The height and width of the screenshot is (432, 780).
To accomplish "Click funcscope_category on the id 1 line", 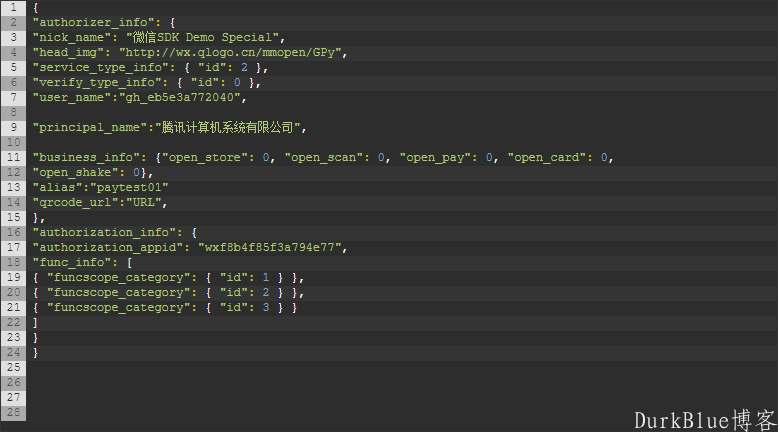I will coord(119,277).
